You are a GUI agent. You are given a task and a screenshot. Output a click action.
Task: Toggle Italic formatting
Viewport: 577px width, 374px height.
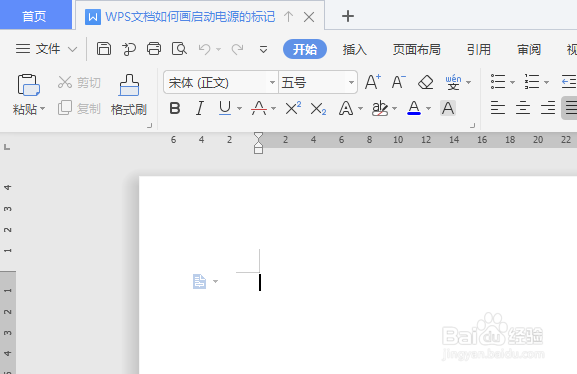point(199,109)
